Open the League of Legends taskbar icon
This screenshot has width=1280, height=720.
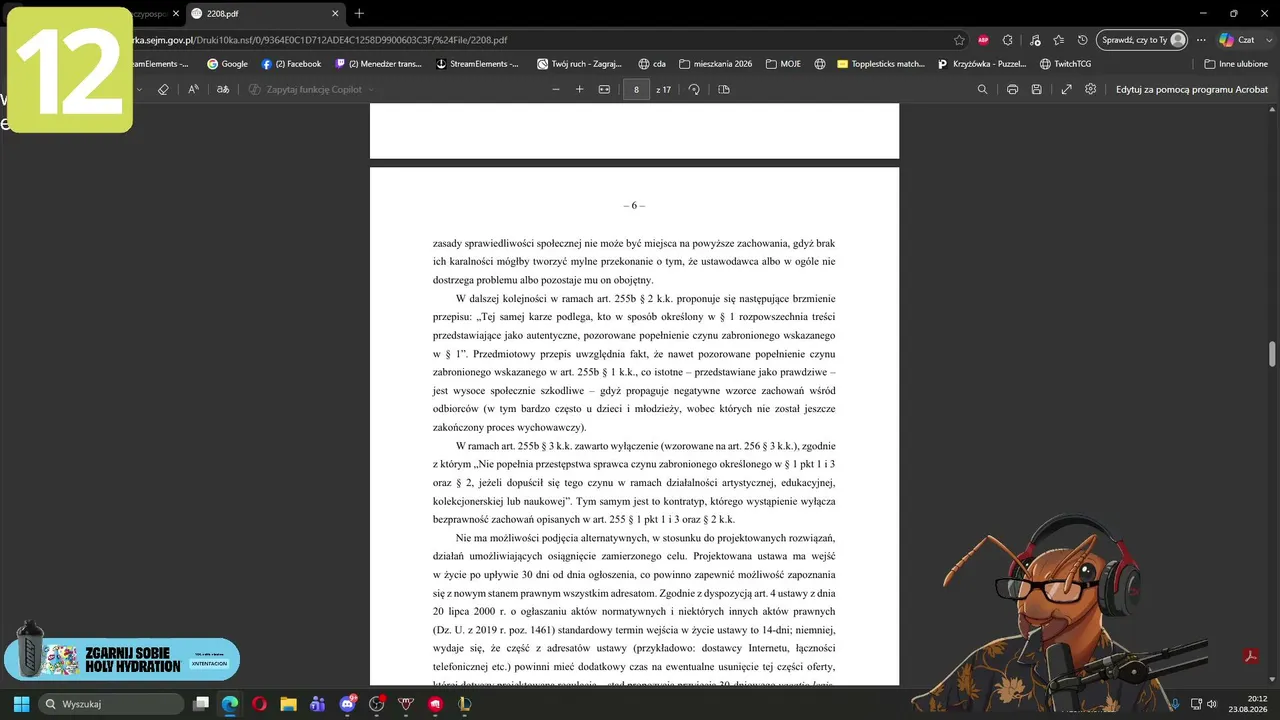pyautogui.click(x=465, y=704)
